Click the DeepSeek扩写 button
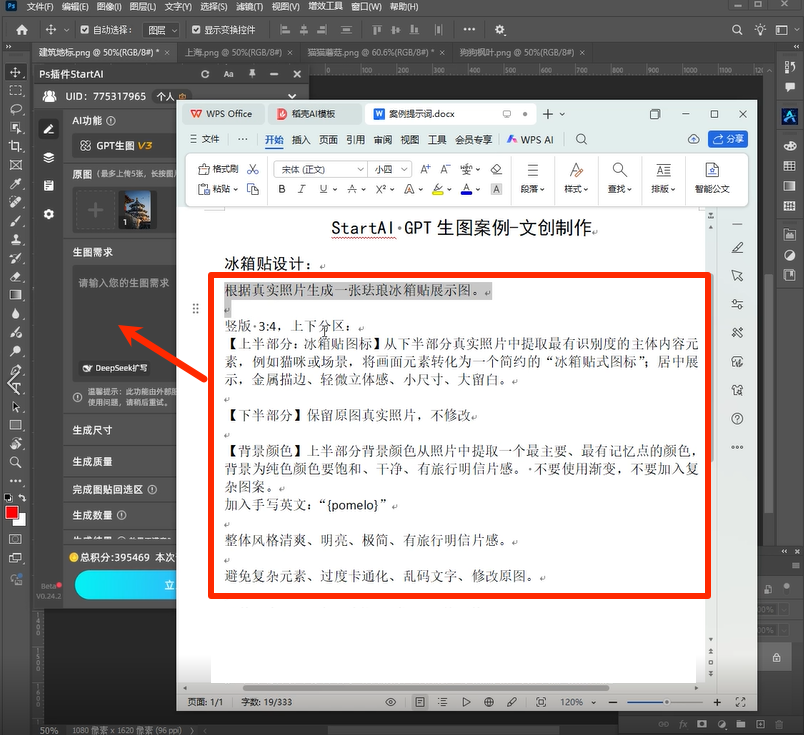Viewport: 804px width, 735px height. [x=115, y=368]
